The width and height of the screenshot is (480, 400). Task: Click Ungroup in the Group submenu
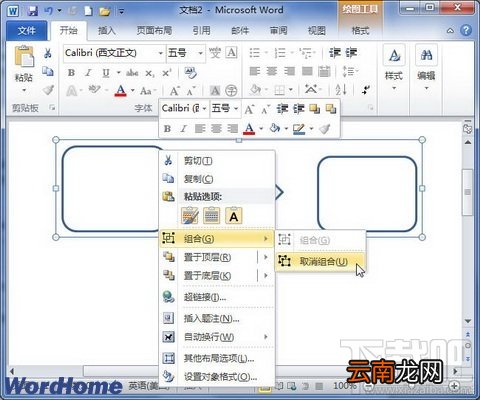(320, 262)
